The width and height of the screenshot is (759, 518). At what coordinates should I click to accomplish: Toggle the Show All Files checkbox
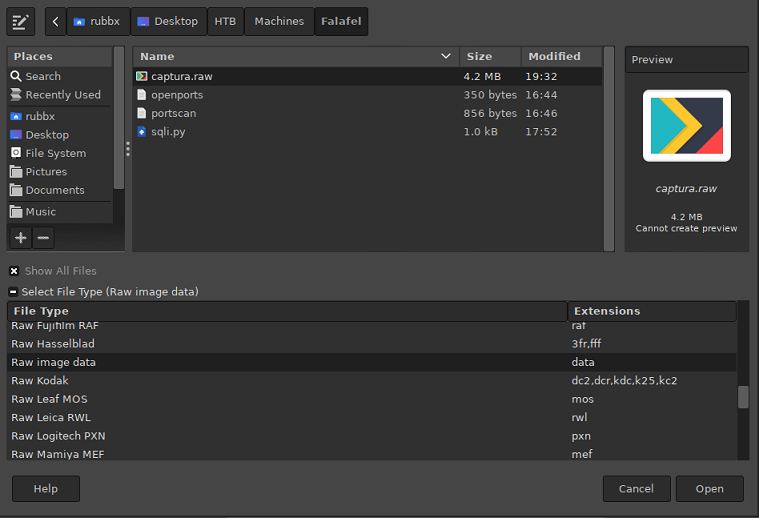14,271
